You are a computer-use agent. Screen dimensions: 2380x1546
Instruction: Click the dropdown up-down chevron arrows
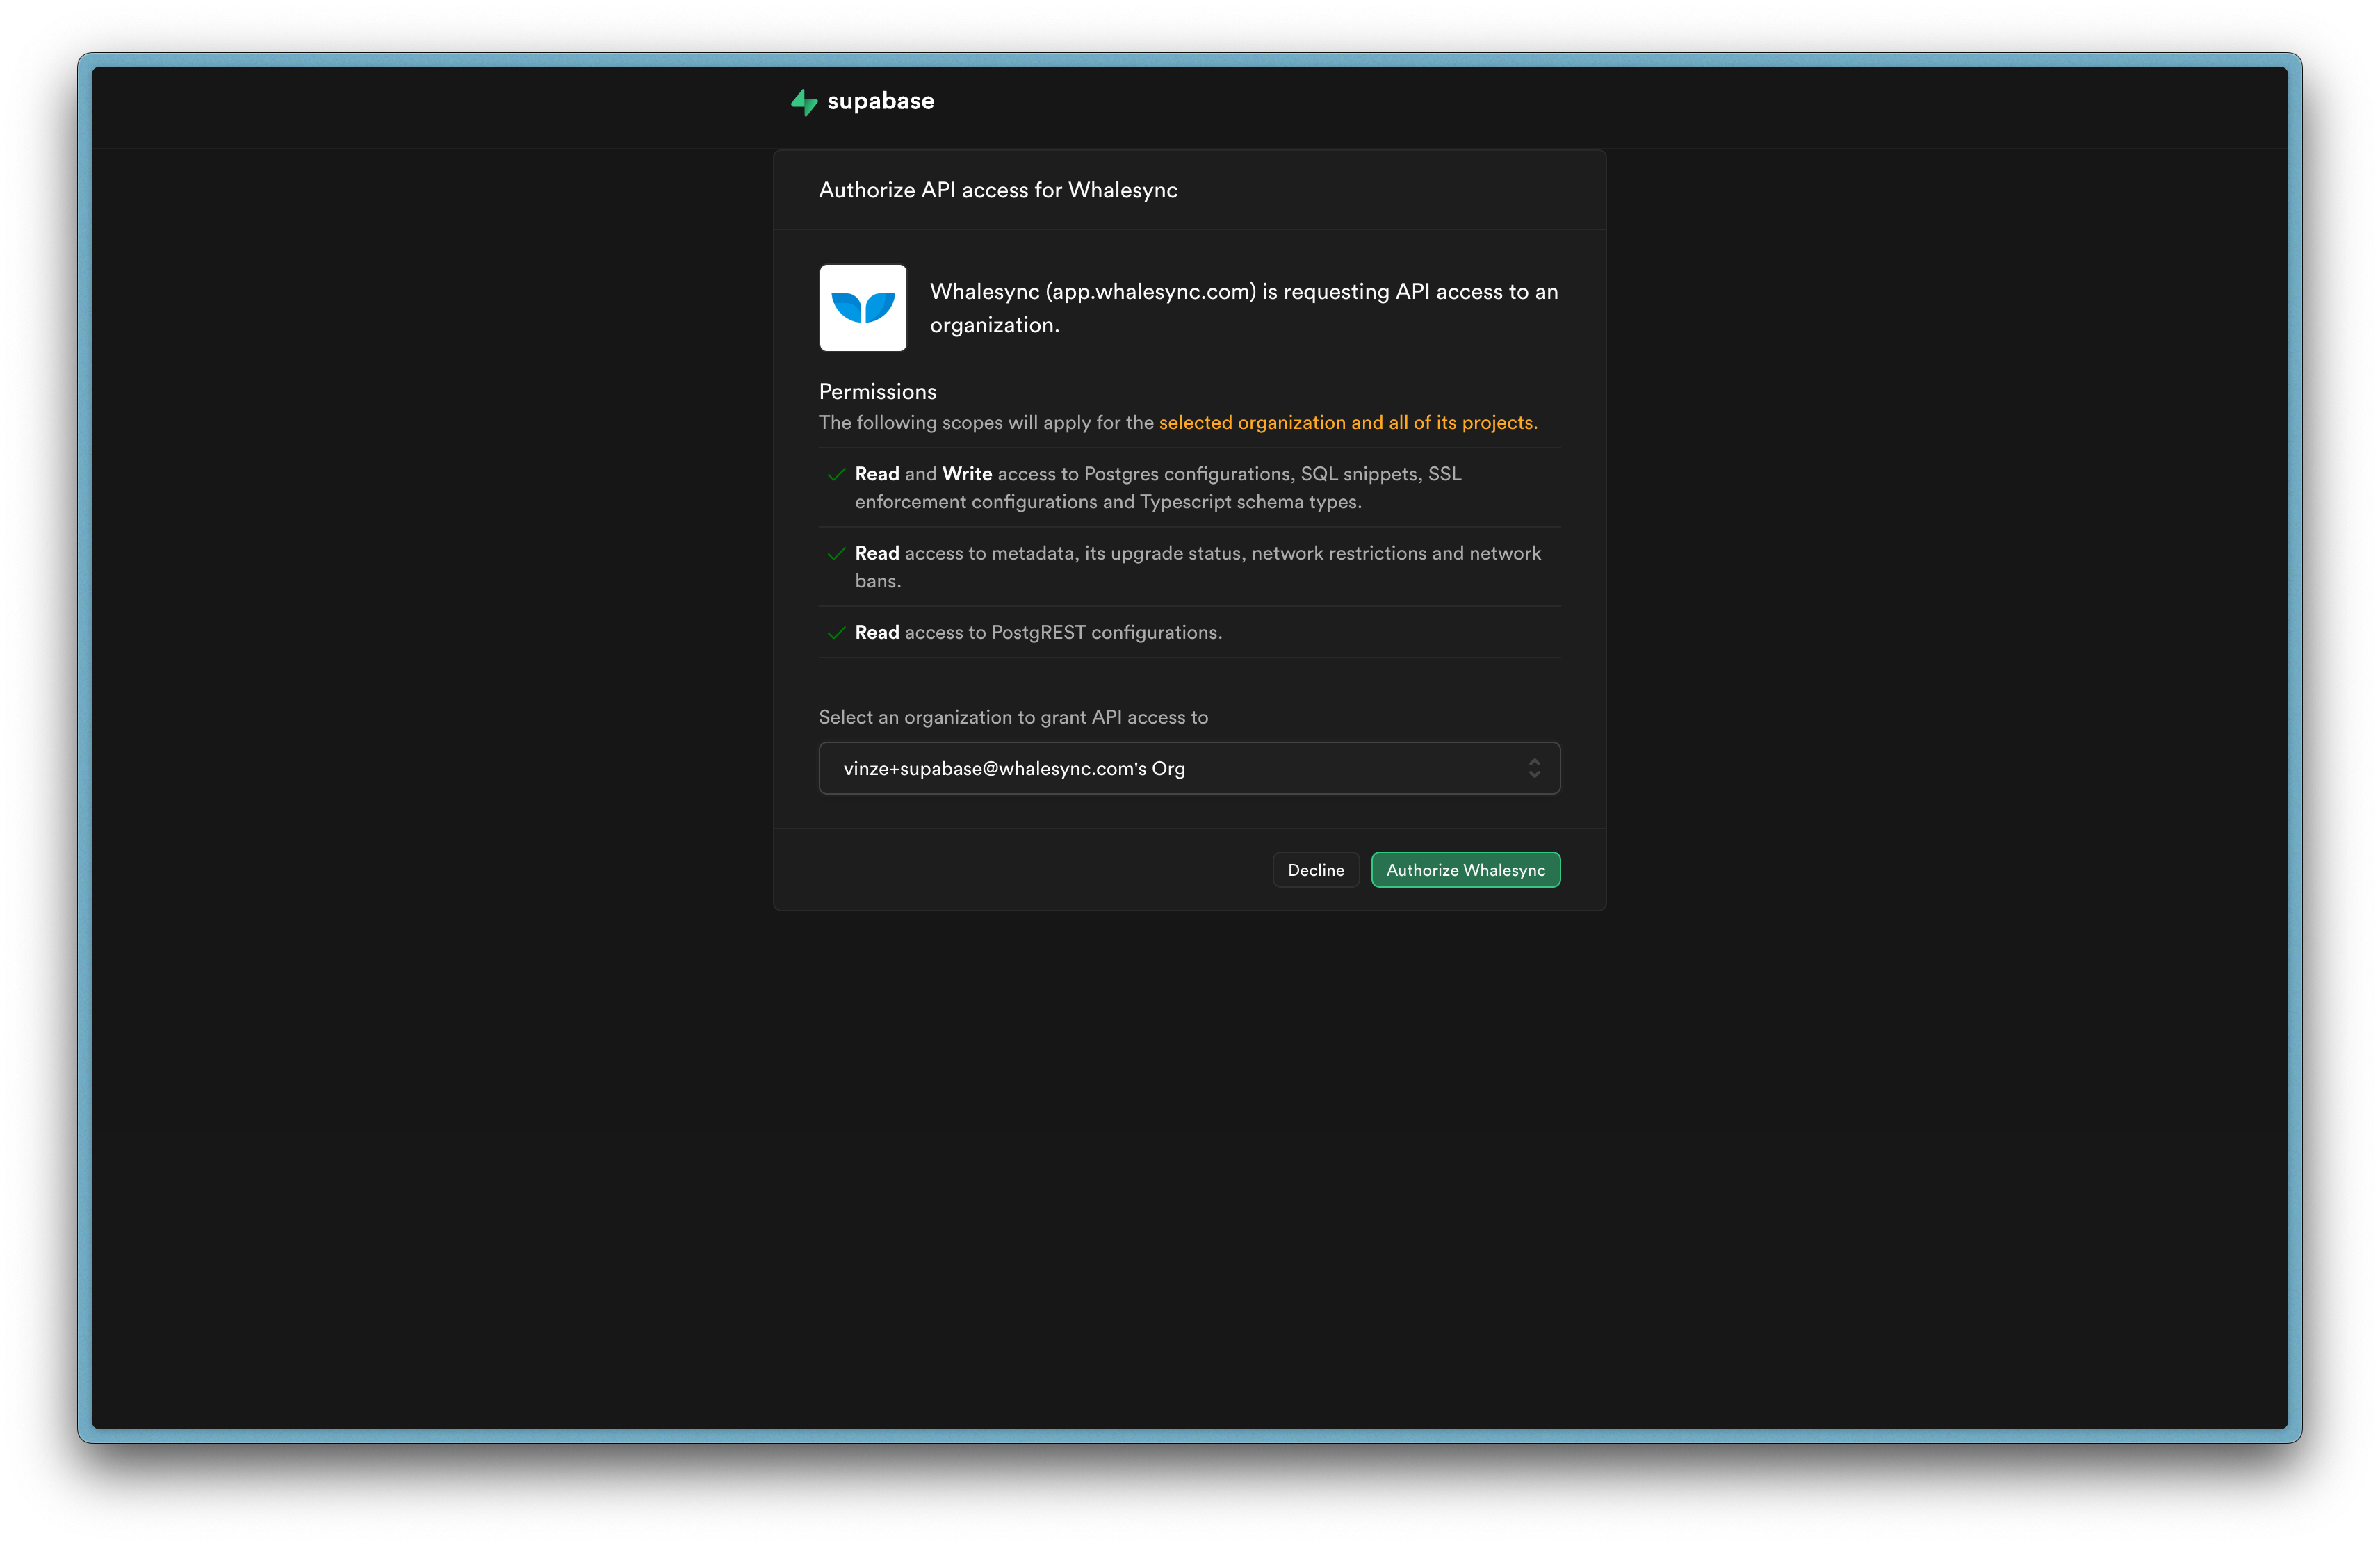click(1534, 768)
